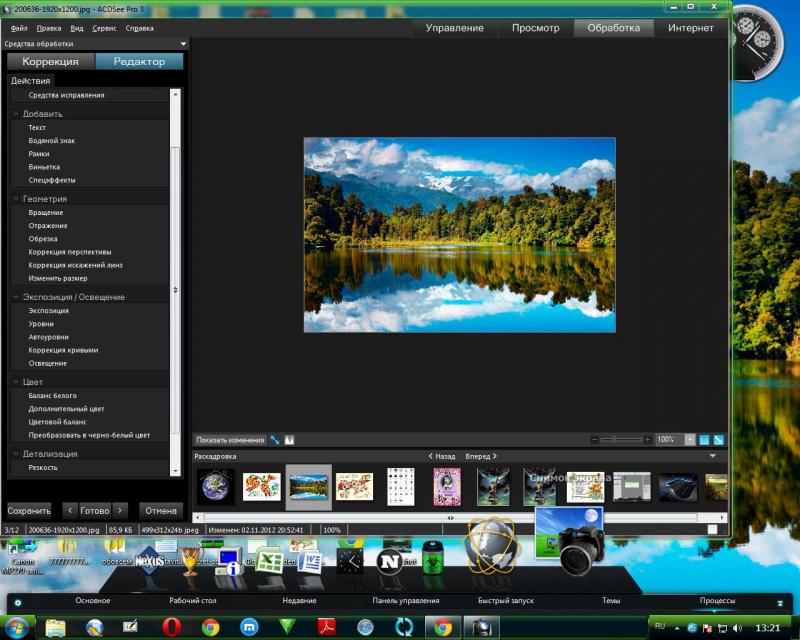Switch to the Коррекция tab
800x640 pixels.
[51, 61]
